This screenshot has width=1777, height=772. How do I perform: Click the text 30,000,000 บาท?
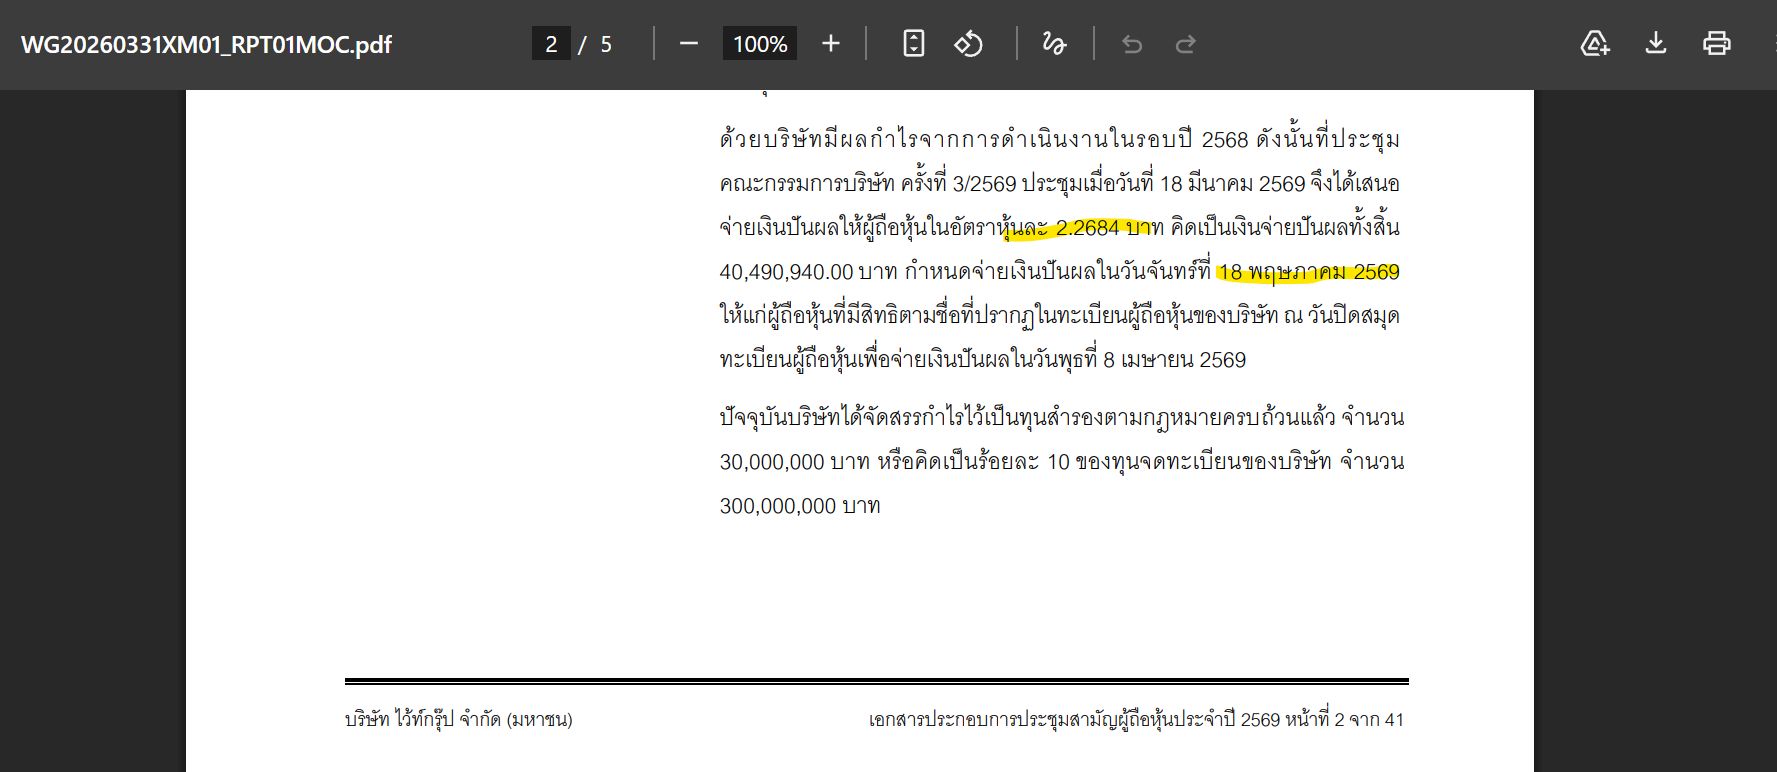[794, 462]
